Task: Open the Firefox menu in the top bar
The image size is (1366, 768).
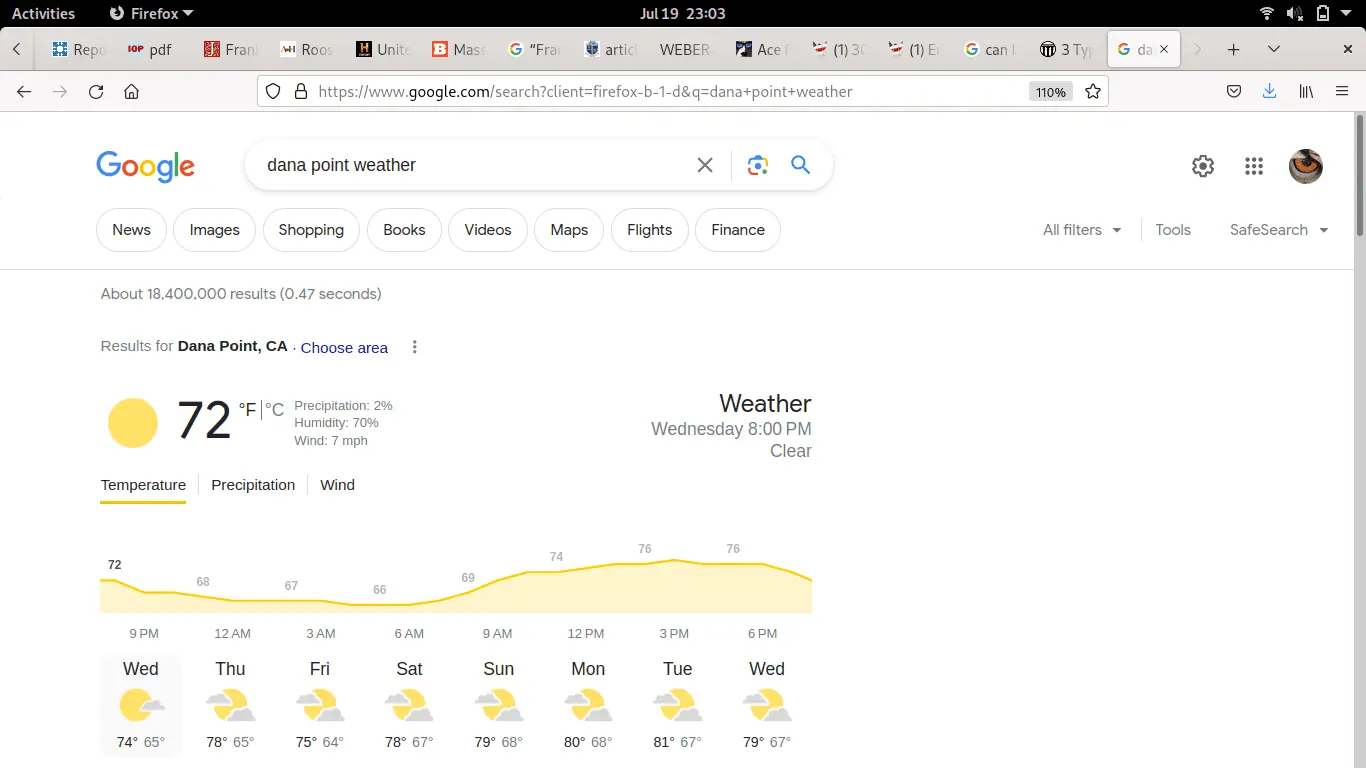Action: (x=150, y=13)
